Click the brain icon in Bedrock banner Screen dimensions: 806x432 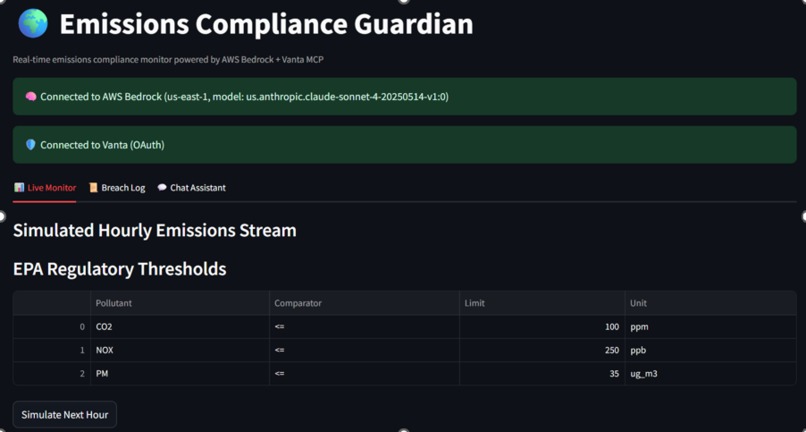(x=31, y=97)
